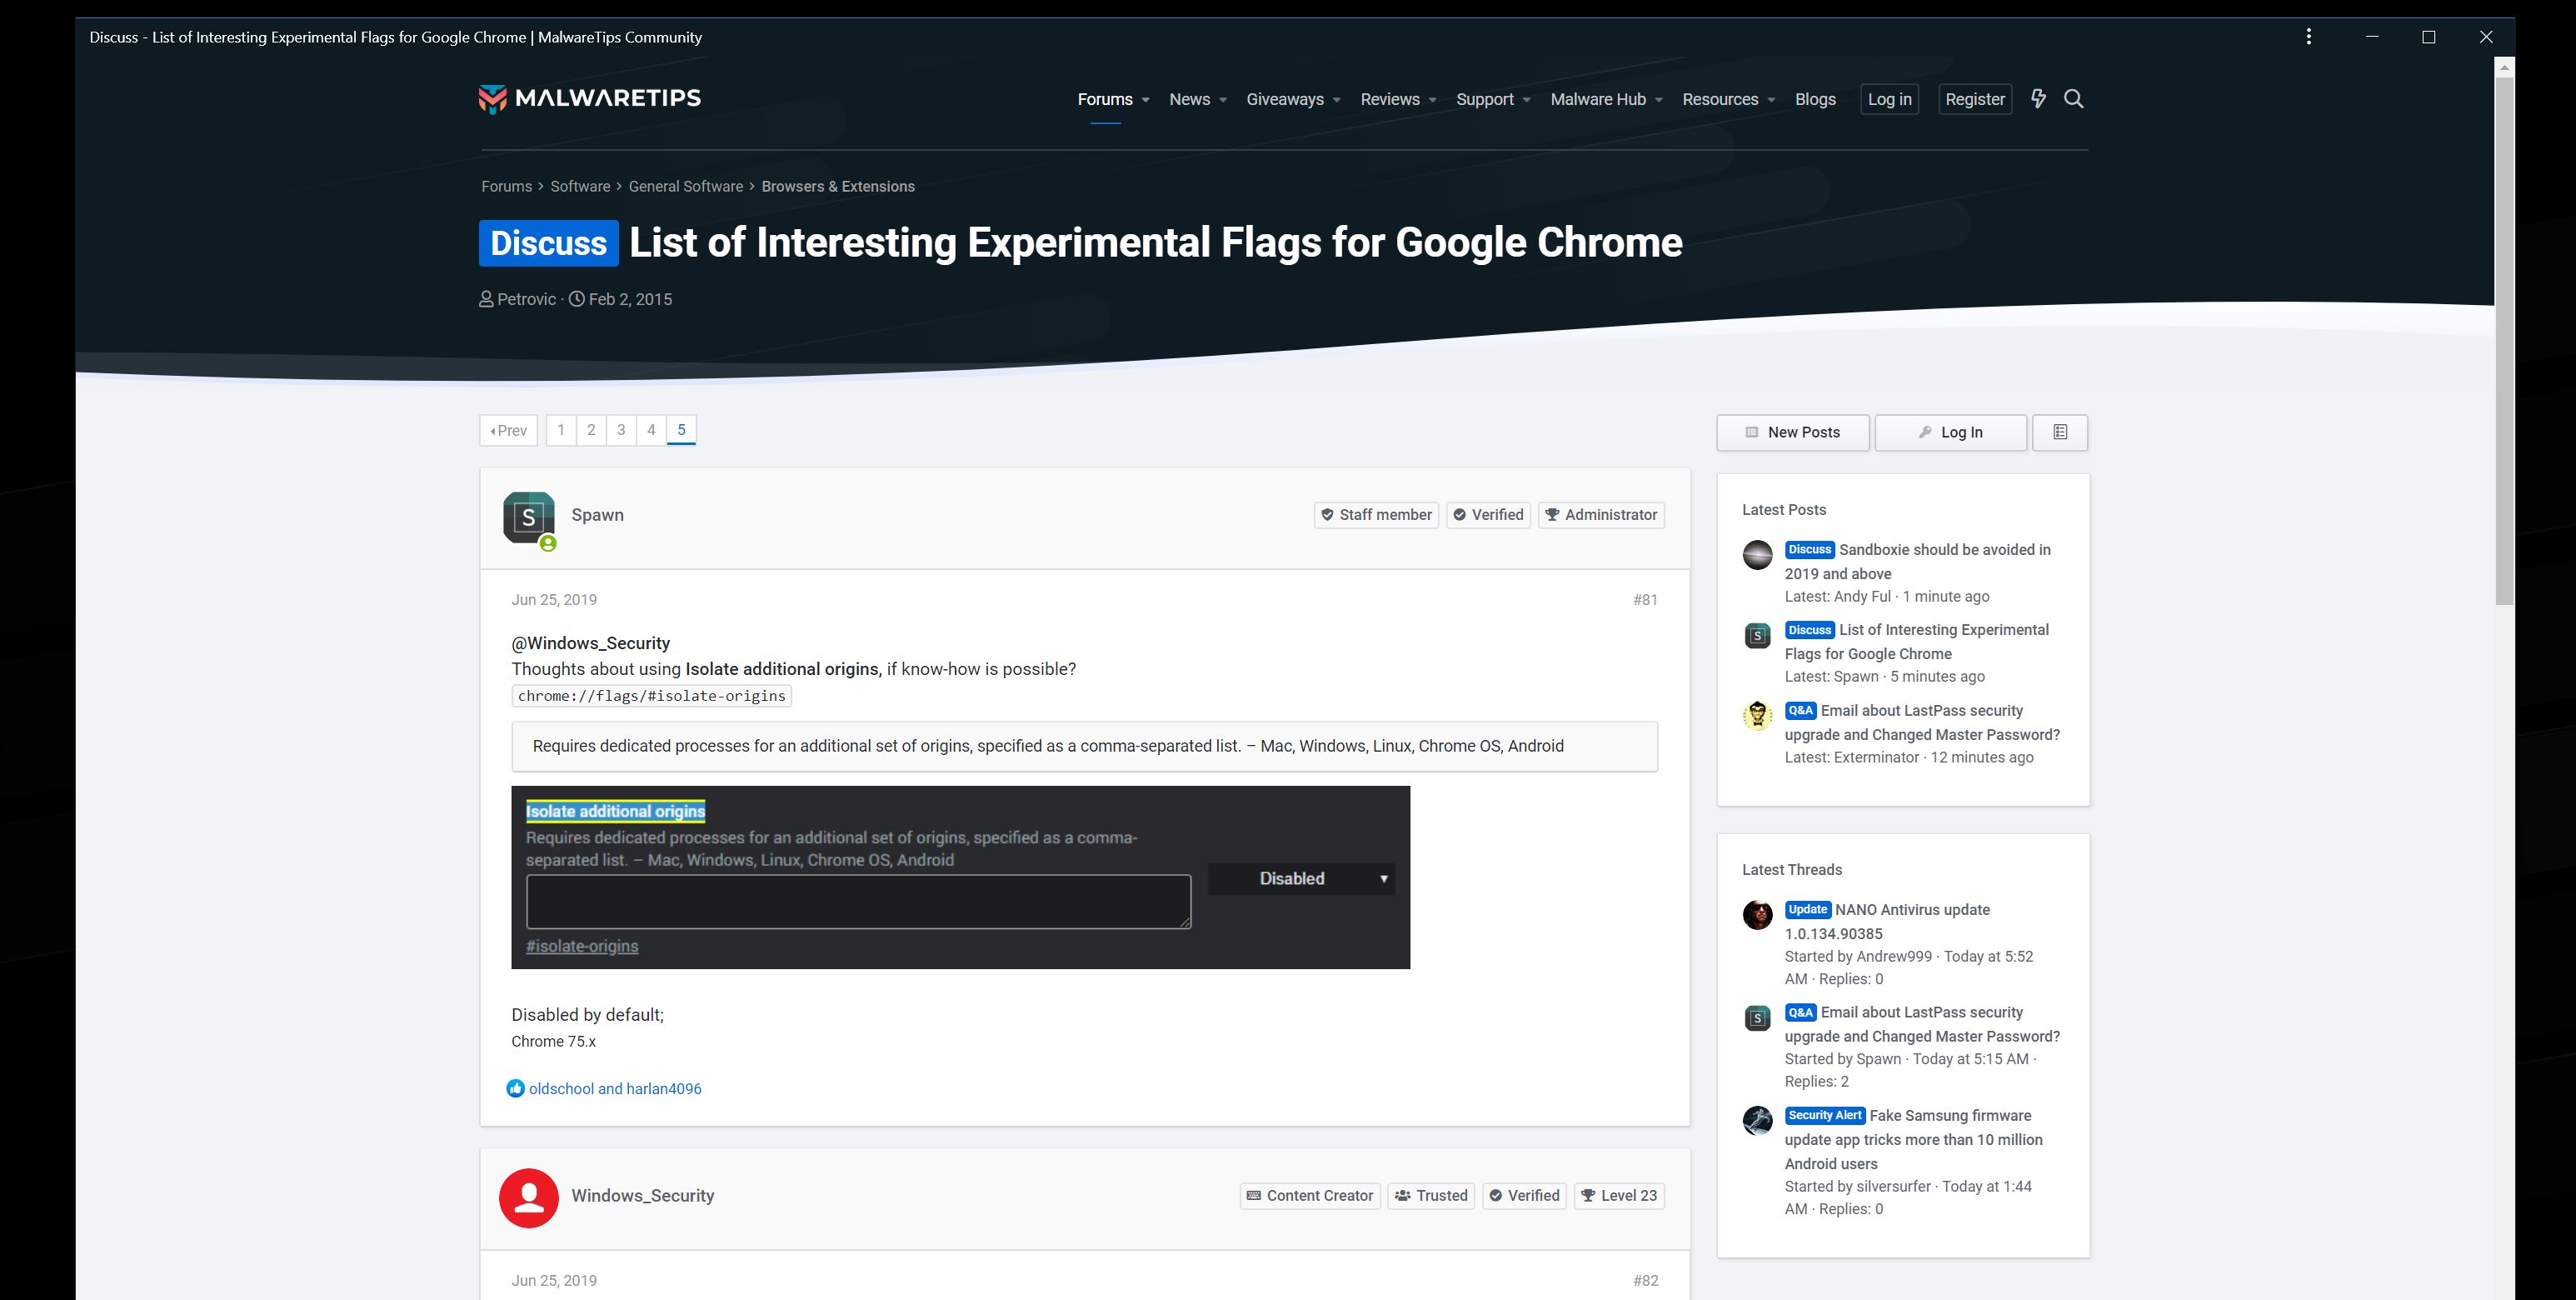Open the Disabled flag dropdown

coord(1301,879)
